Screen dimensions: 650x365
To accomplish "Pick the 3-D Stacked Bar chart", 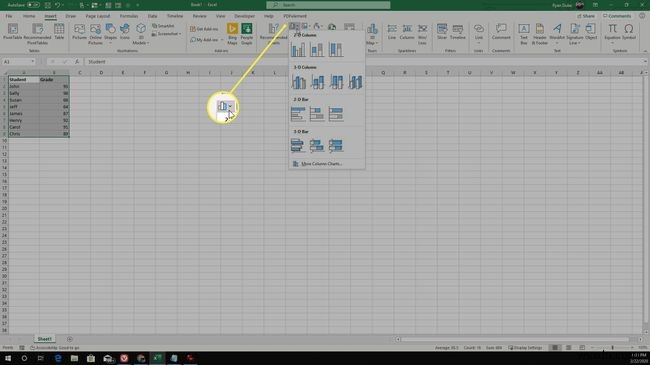I will [317, 146].
